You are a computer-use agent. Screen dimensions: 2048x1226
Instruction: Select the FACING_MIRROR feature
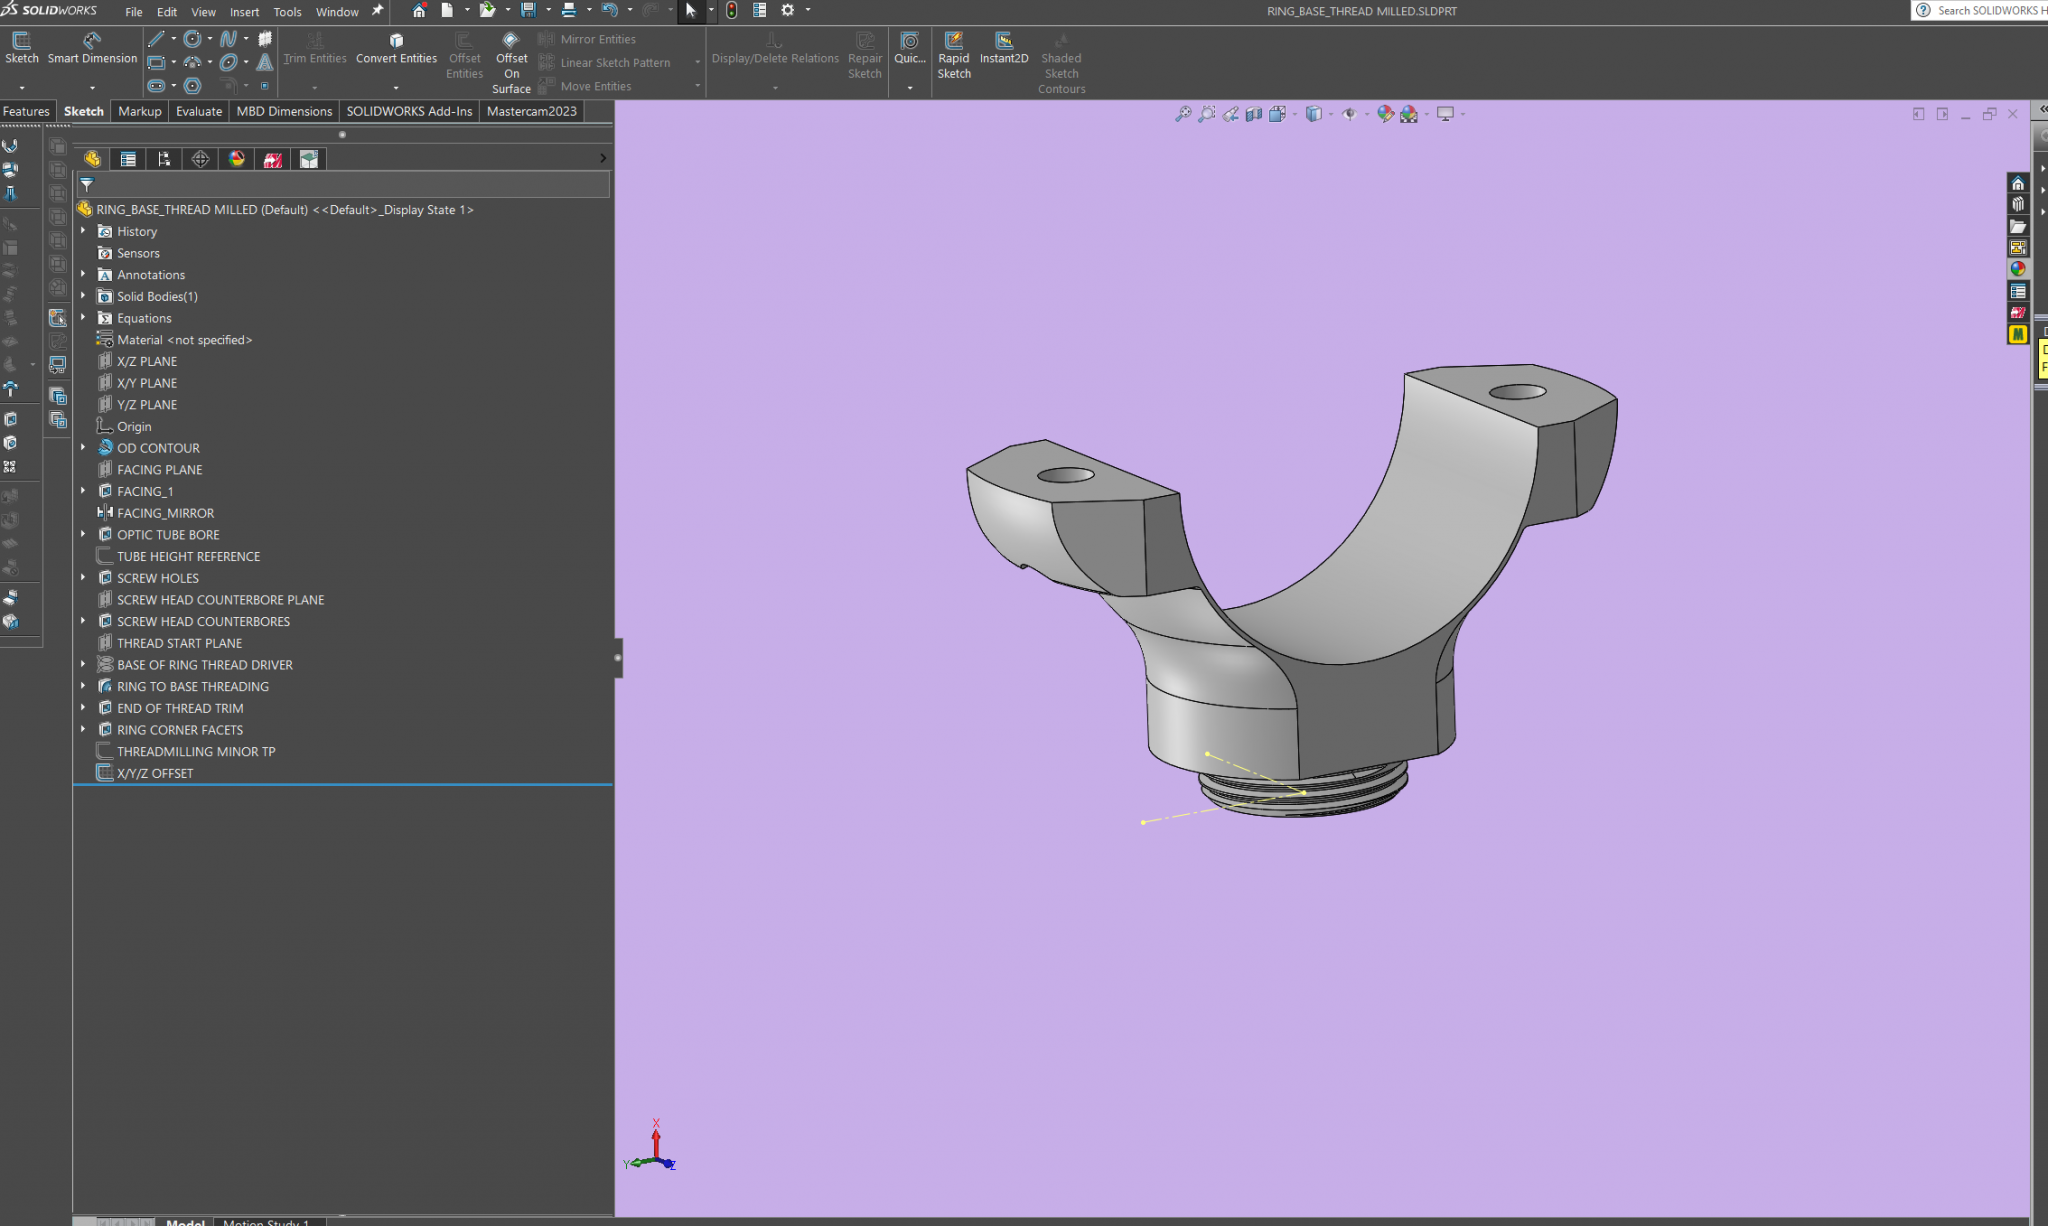pyautogui.click(x=165, y=513)
